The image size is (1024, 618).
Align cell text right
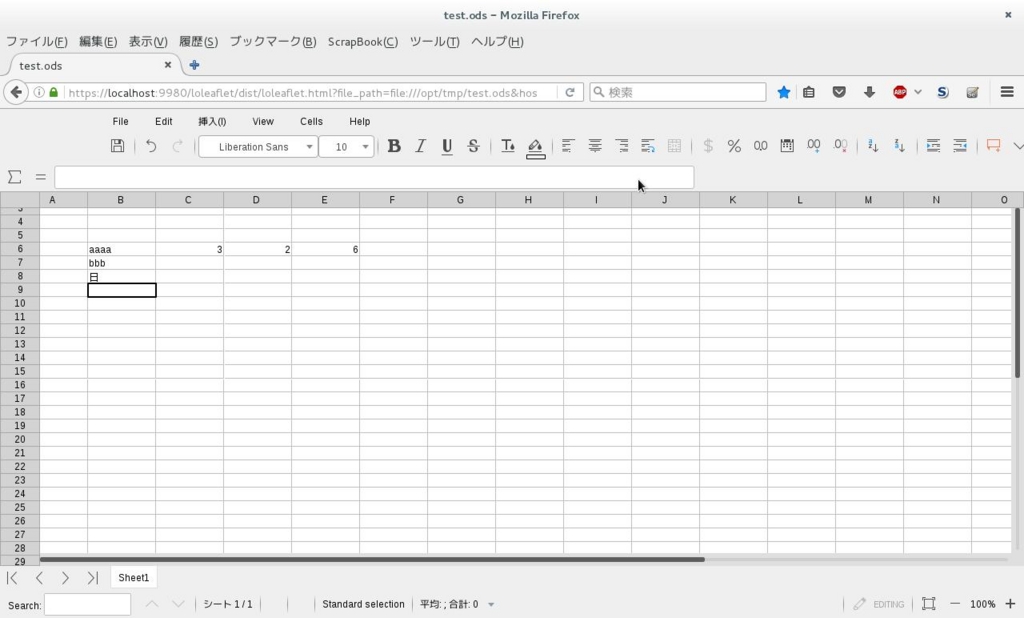(x=621, y=146)
